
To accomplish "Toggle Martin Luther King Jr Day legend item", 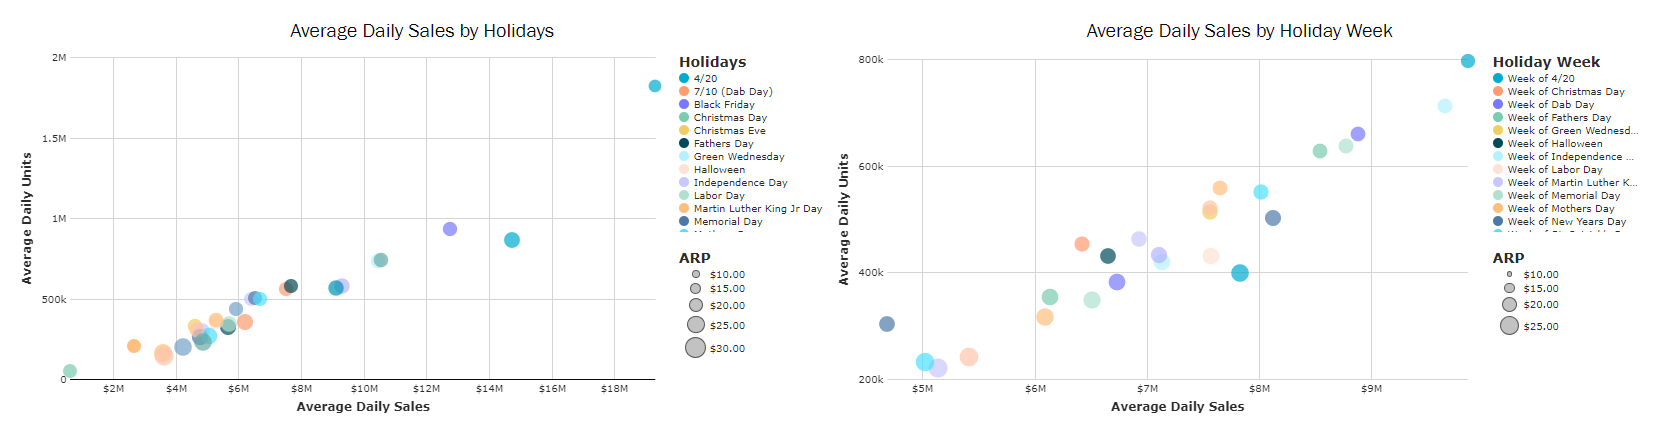I will click(757, 209).
